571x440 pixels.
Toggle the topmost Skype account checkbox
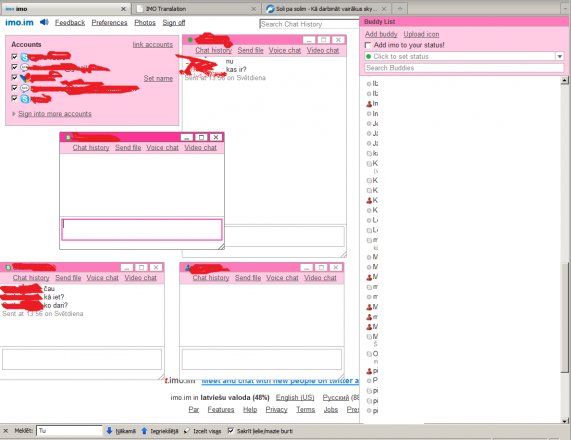14,56
